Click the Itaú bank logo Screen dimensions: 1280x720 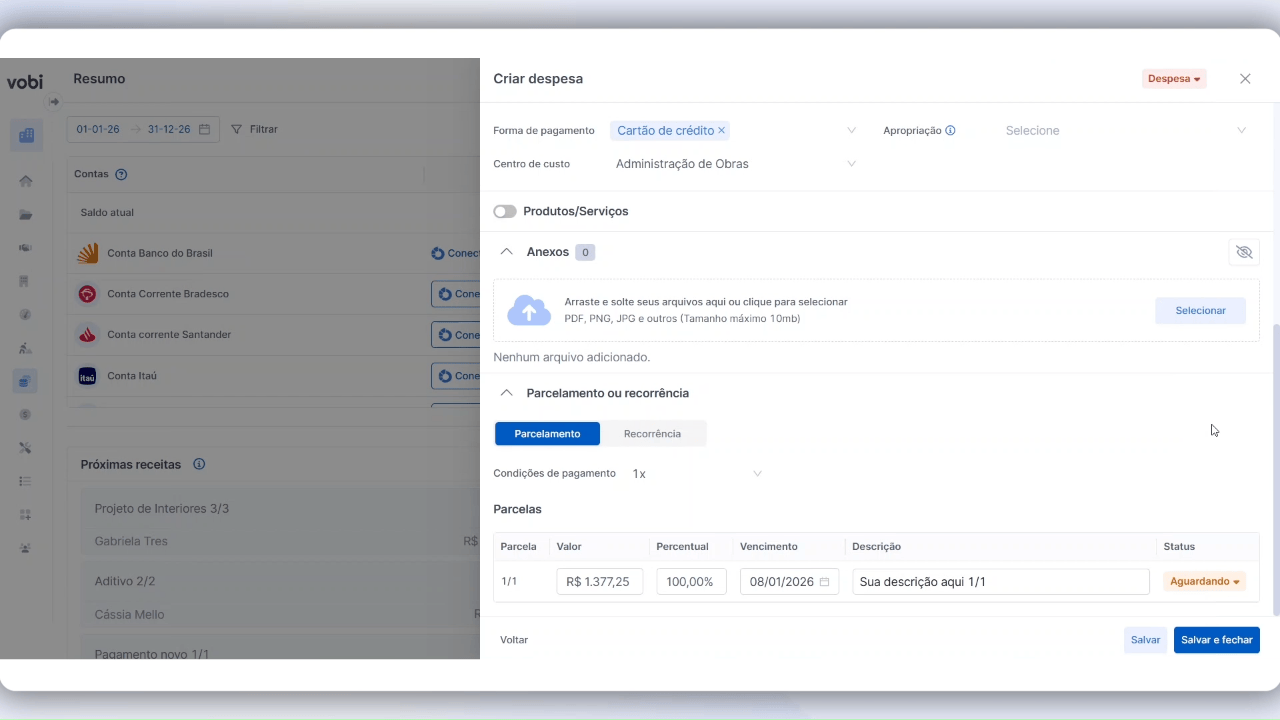pos(88,376)
